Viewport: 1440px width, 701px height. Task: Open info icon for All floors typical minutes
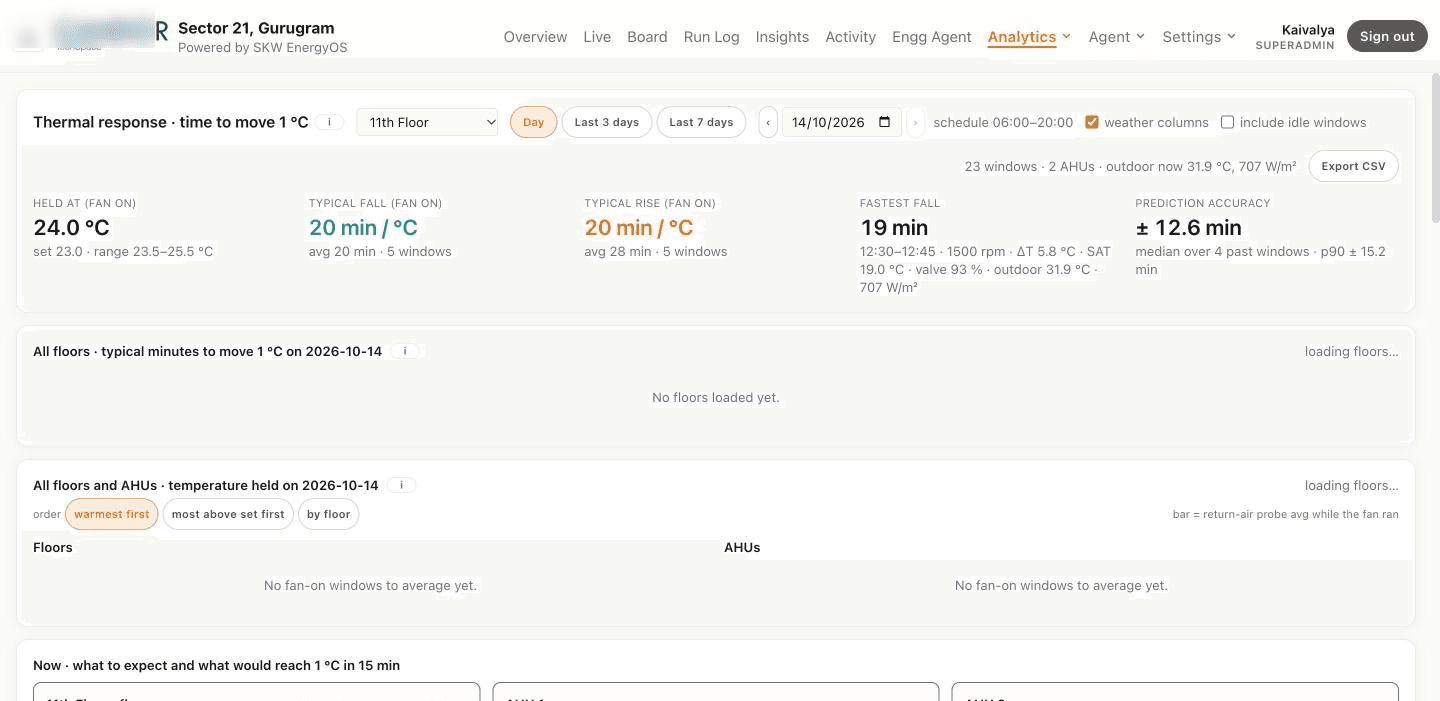point(405,351)
